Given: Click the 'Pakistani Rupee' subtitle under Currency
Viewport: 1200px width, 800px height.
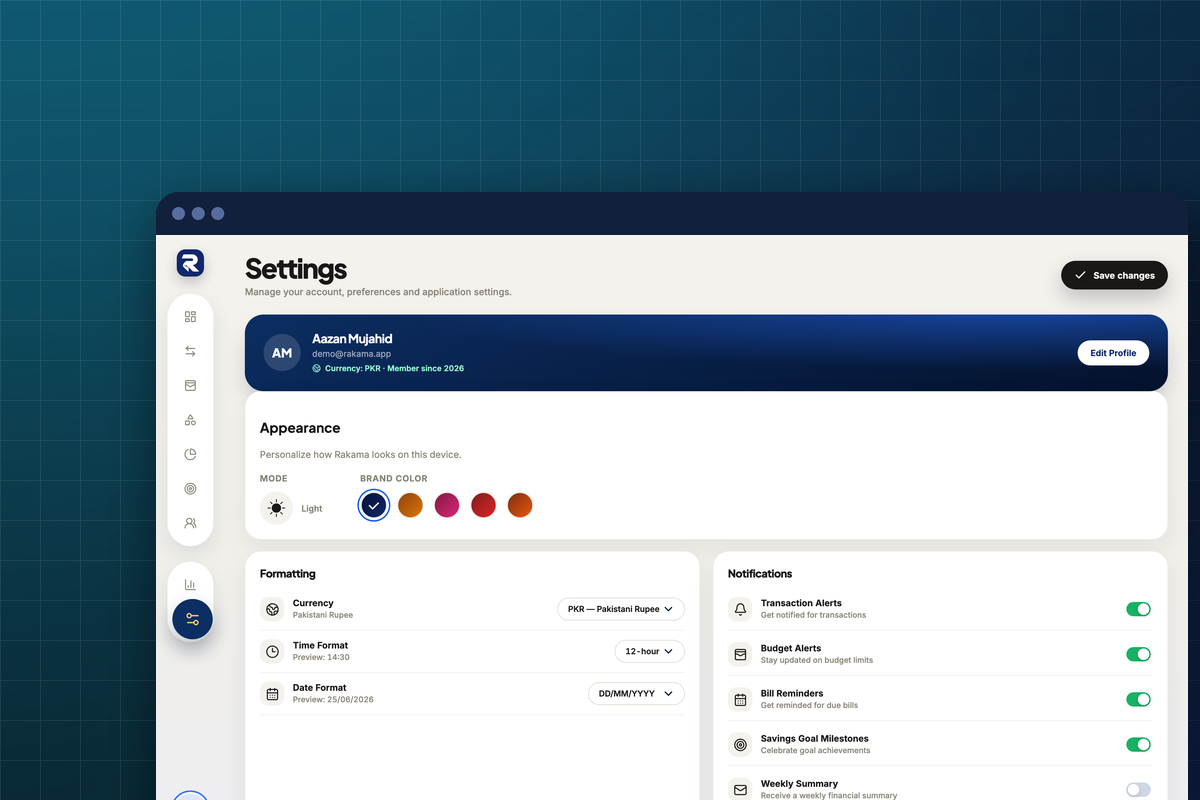Looking at the screenshot, I should pyautogui.click(x=323, y=615).
